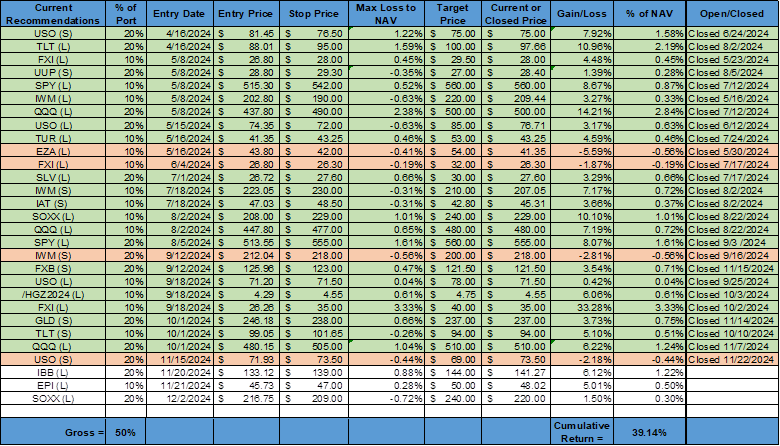Select the 'Stop Price' header cell
The height and width of the screenshot is (446, 780).
click(314, 14)
